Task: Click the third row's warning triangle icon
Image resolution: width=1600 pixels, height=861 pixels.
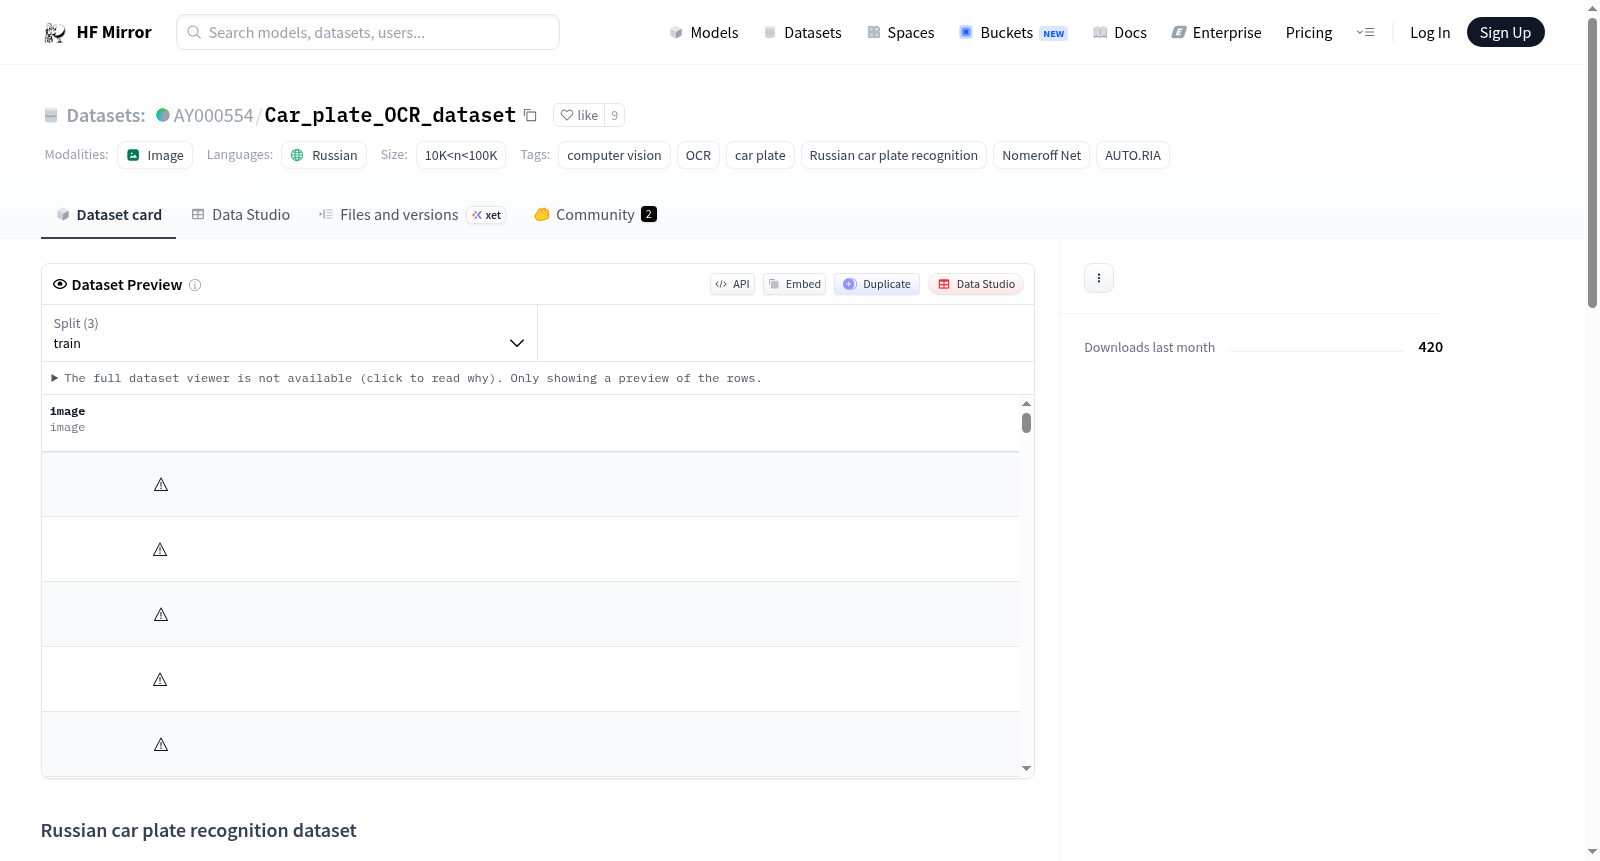Action: [161, 615]
